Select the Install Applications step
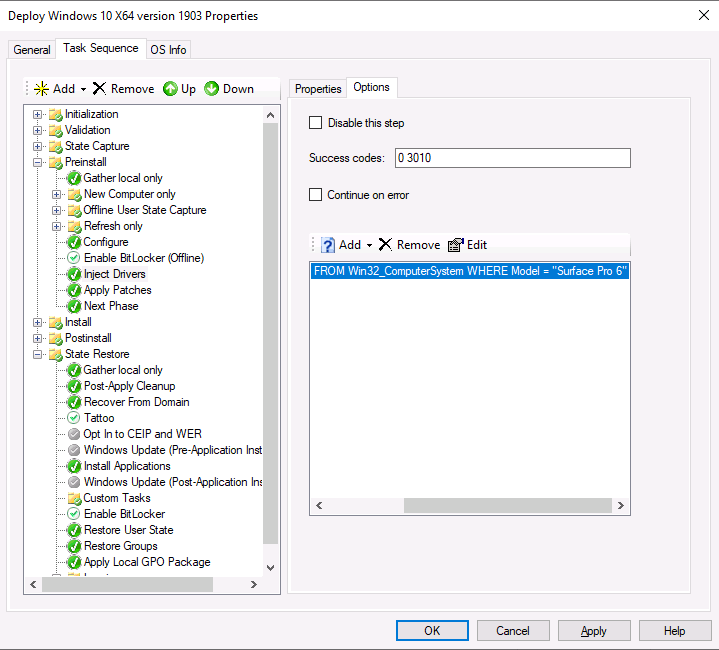Viewport: 719px width, 650px height. [127, 466]
